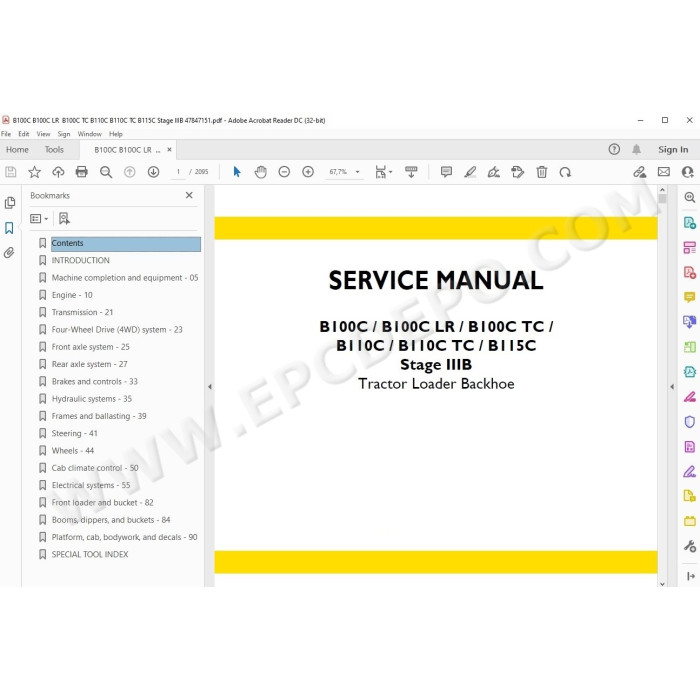Open the File menu

coord(6,134)
